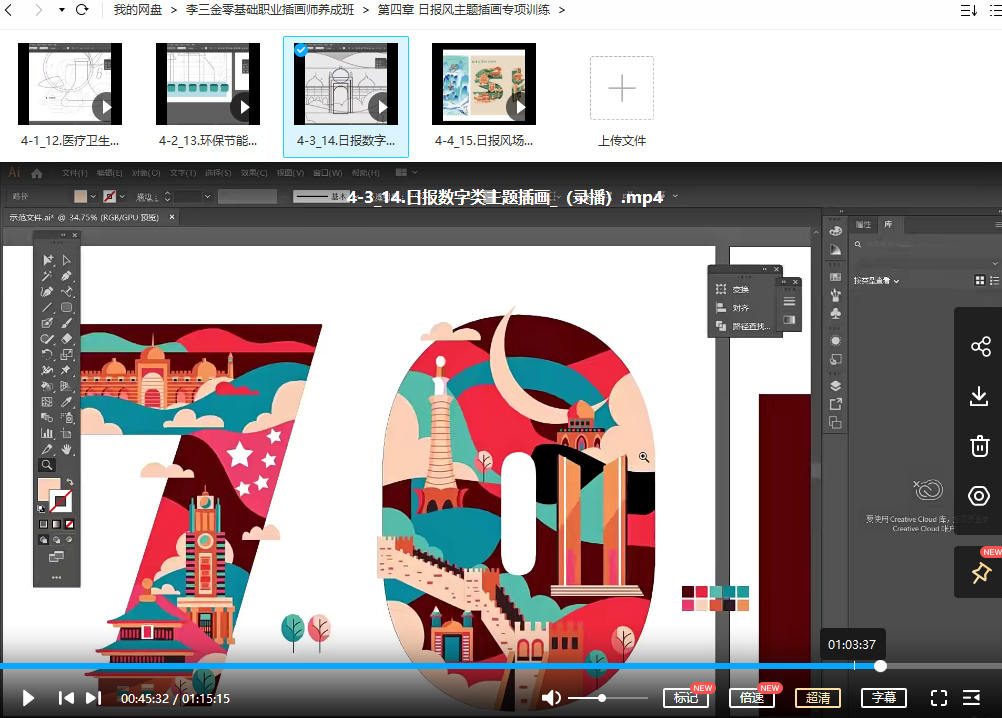Play the video with the play button
This screenshot has height=718, width=1002.
pos(29,698)
